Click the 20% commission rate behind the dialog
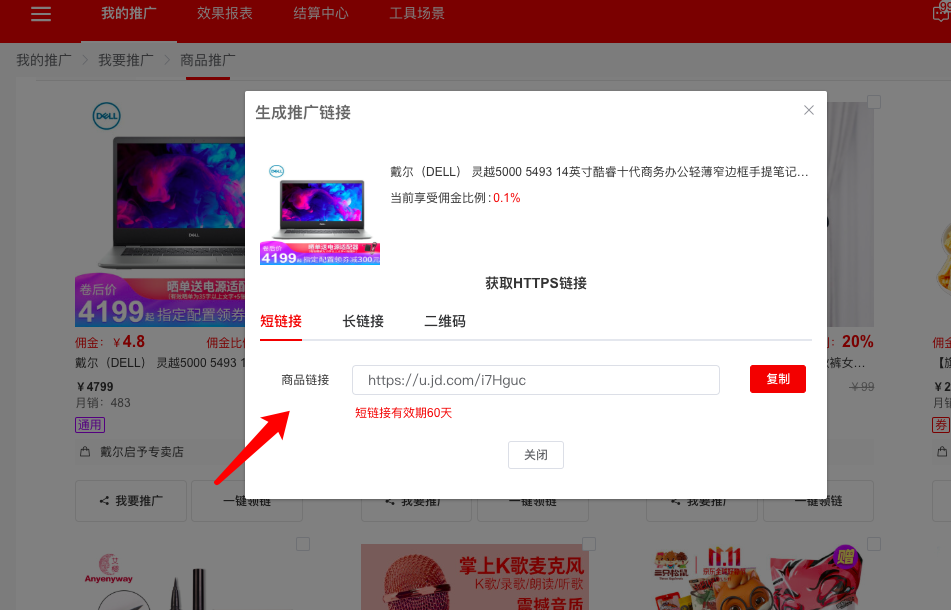The image size is (951, 610). coord(858,342)
